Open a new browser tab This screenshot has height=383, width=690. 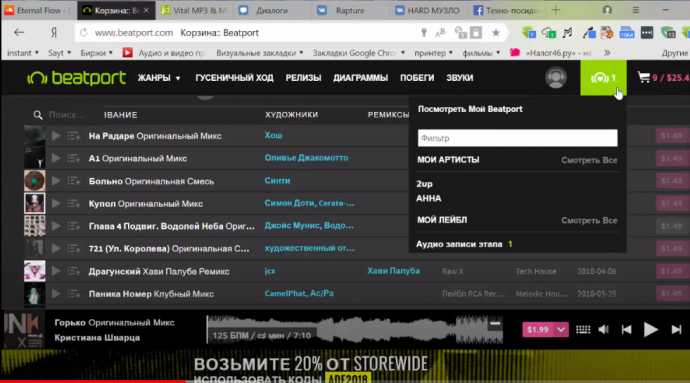click(556, 10)
